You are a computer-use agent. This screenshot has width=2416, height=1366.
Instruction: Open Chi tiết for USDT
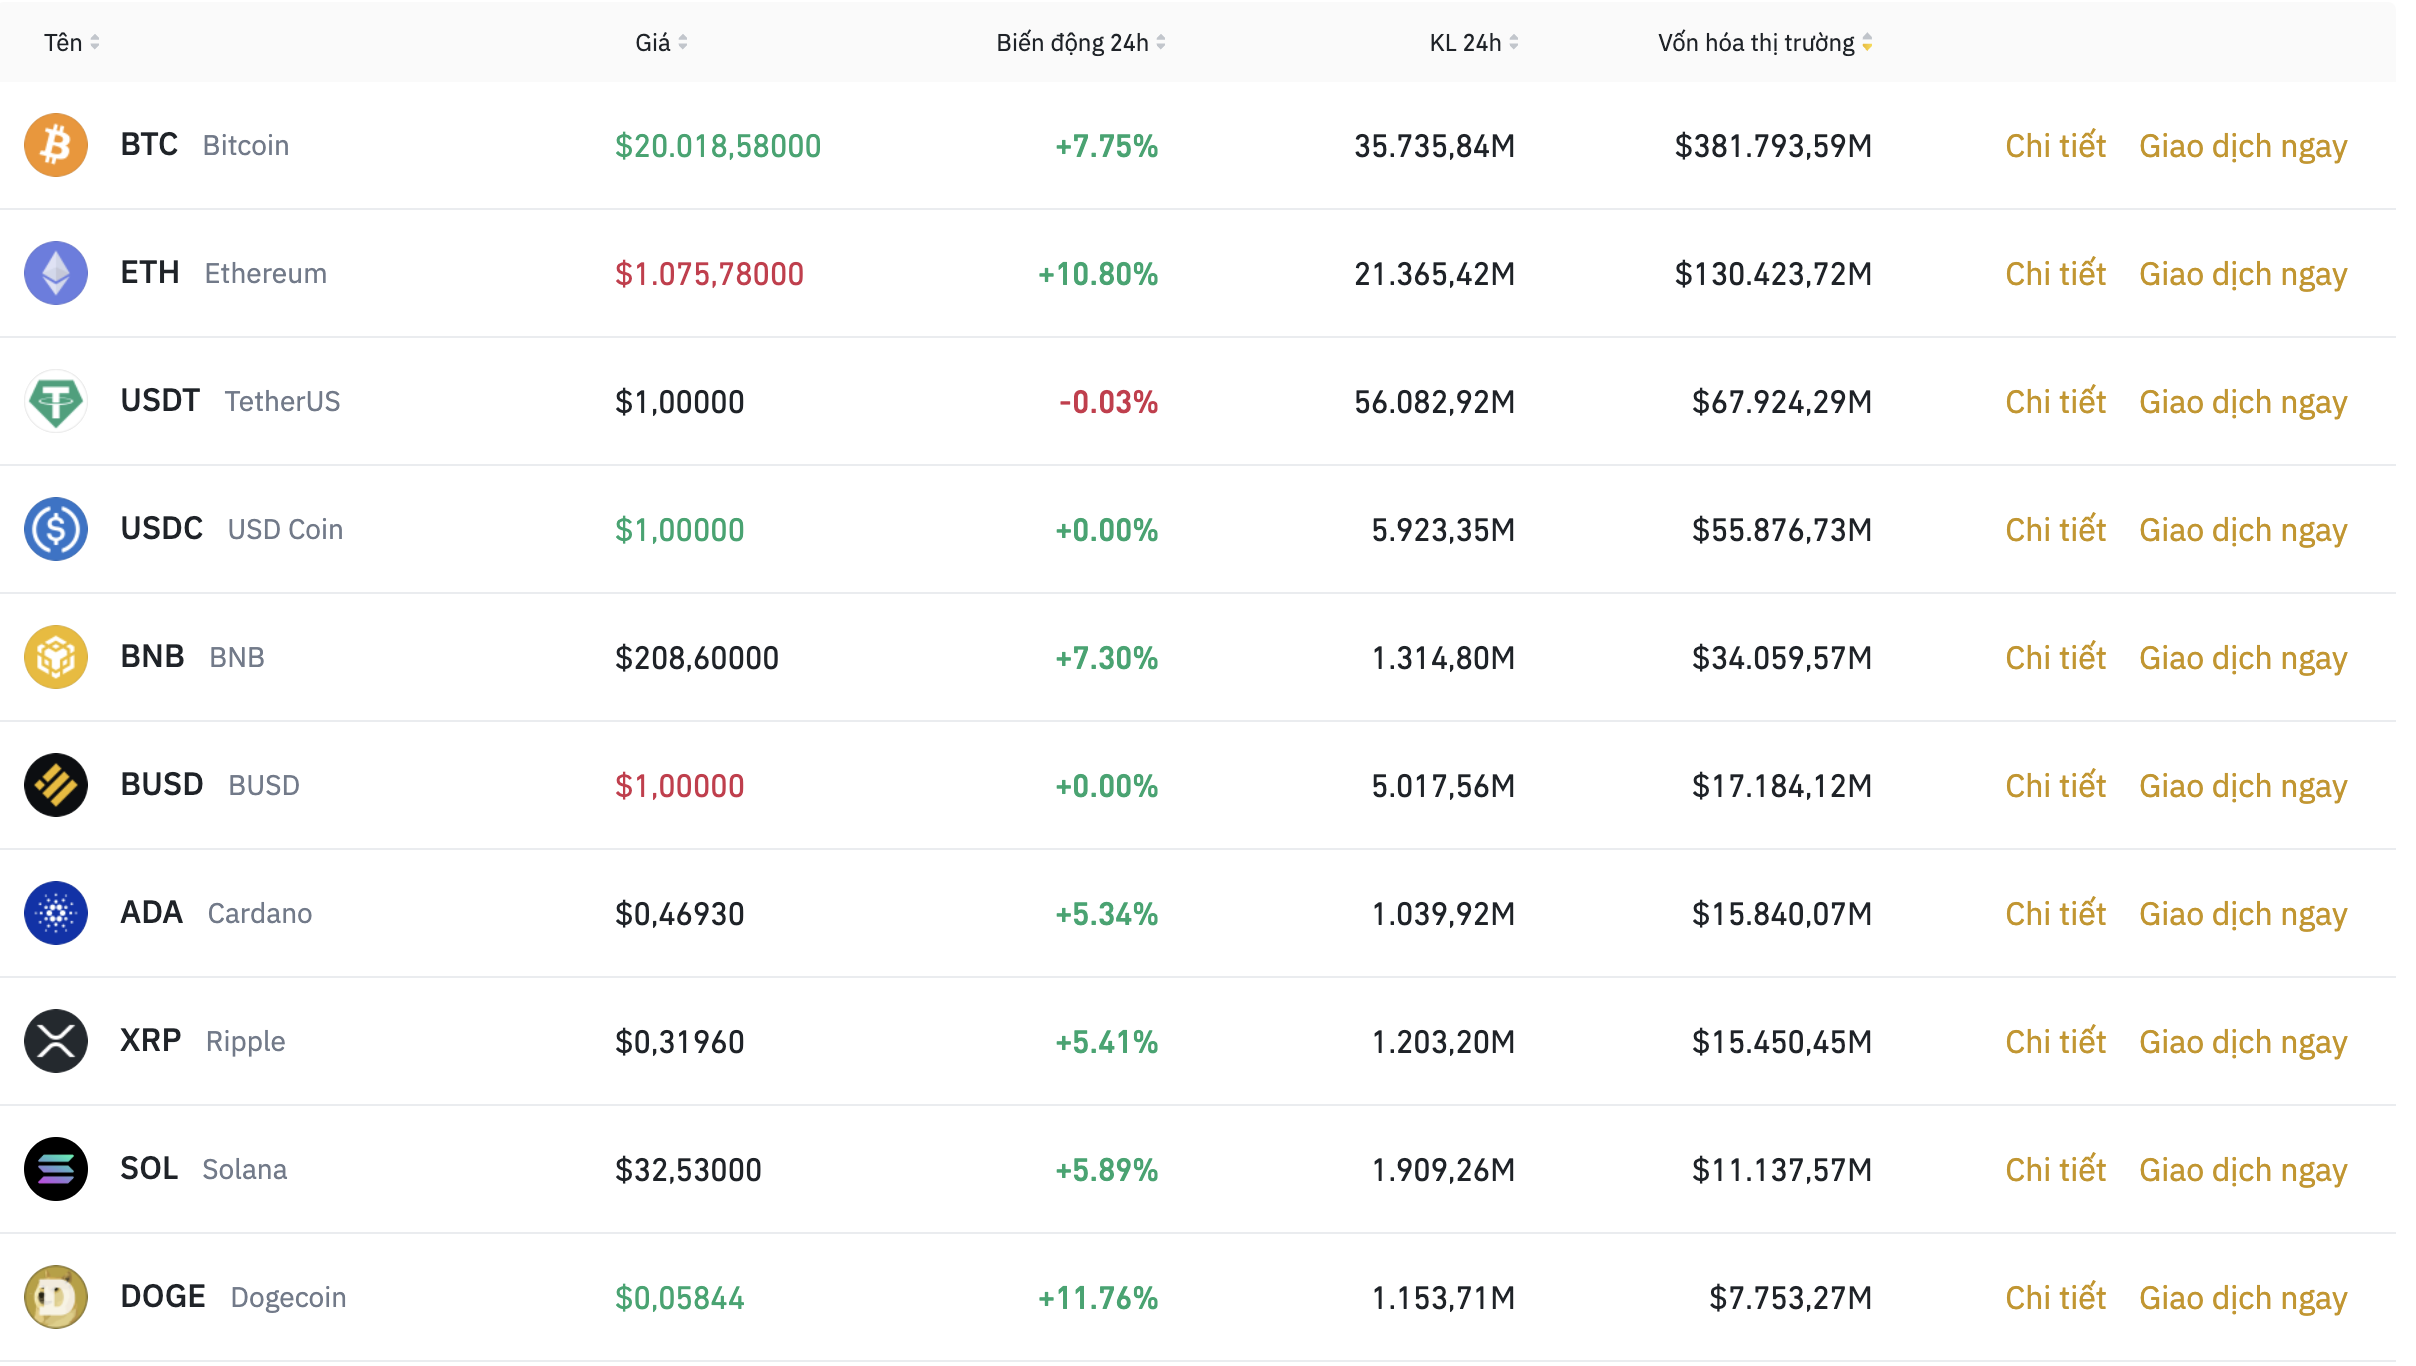[2055, 402]
